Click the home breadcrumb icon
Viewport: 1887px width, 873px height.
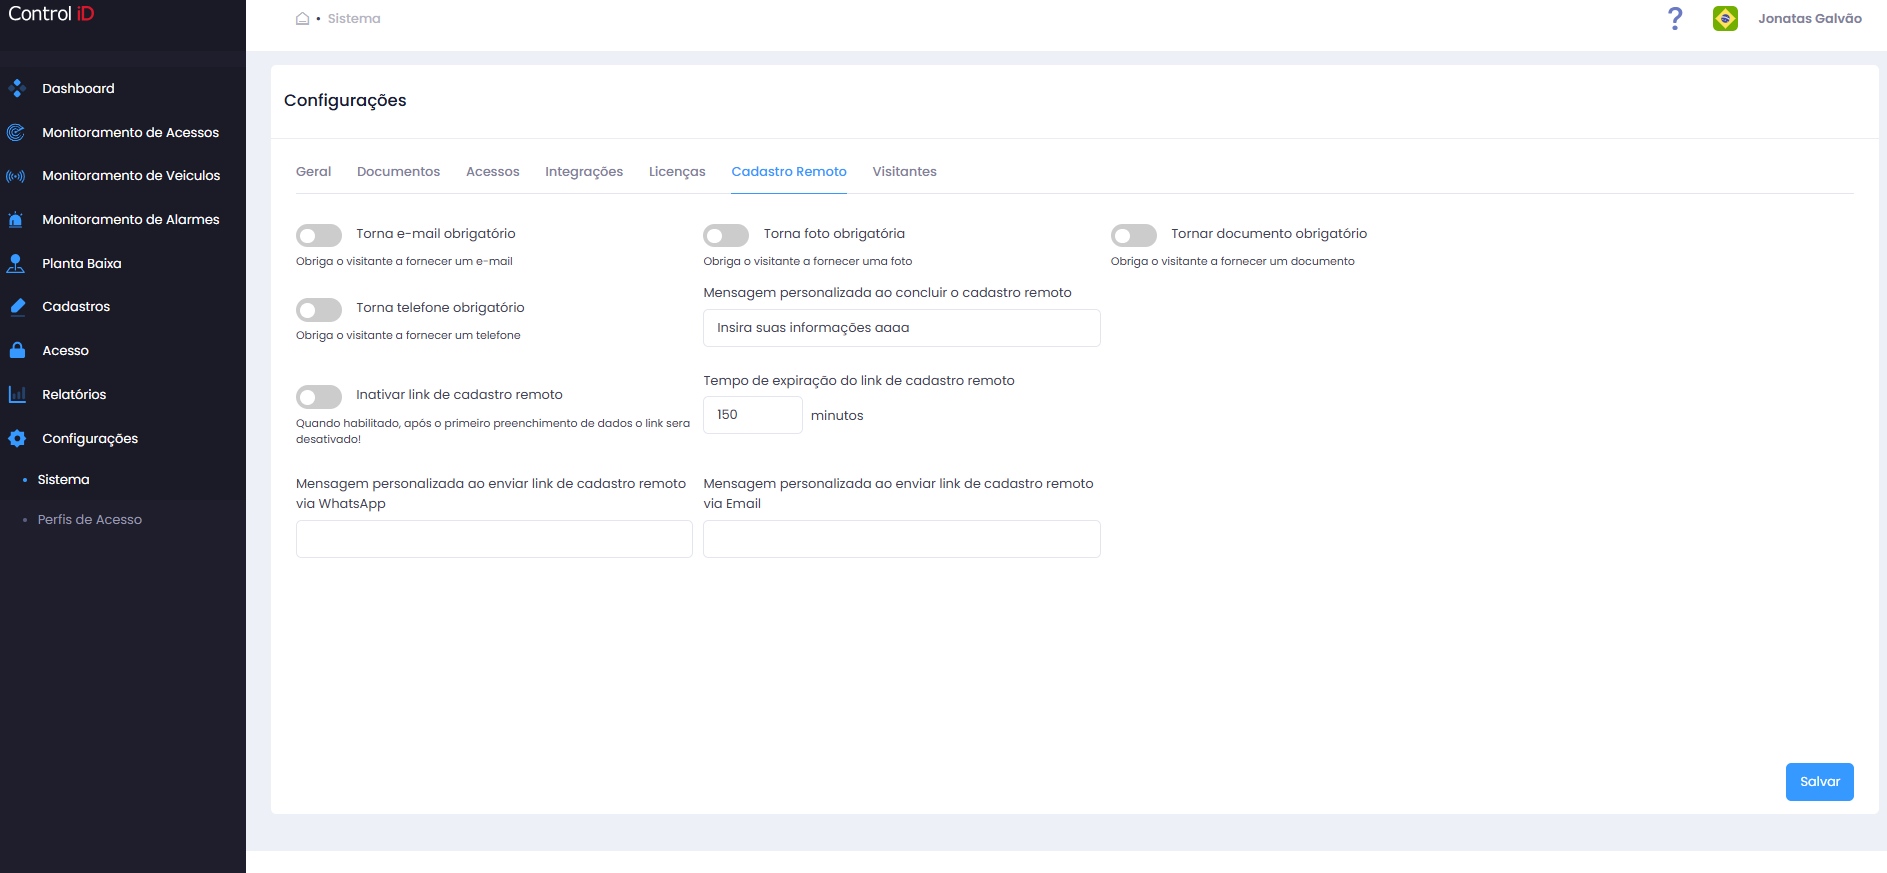point(302,19)
